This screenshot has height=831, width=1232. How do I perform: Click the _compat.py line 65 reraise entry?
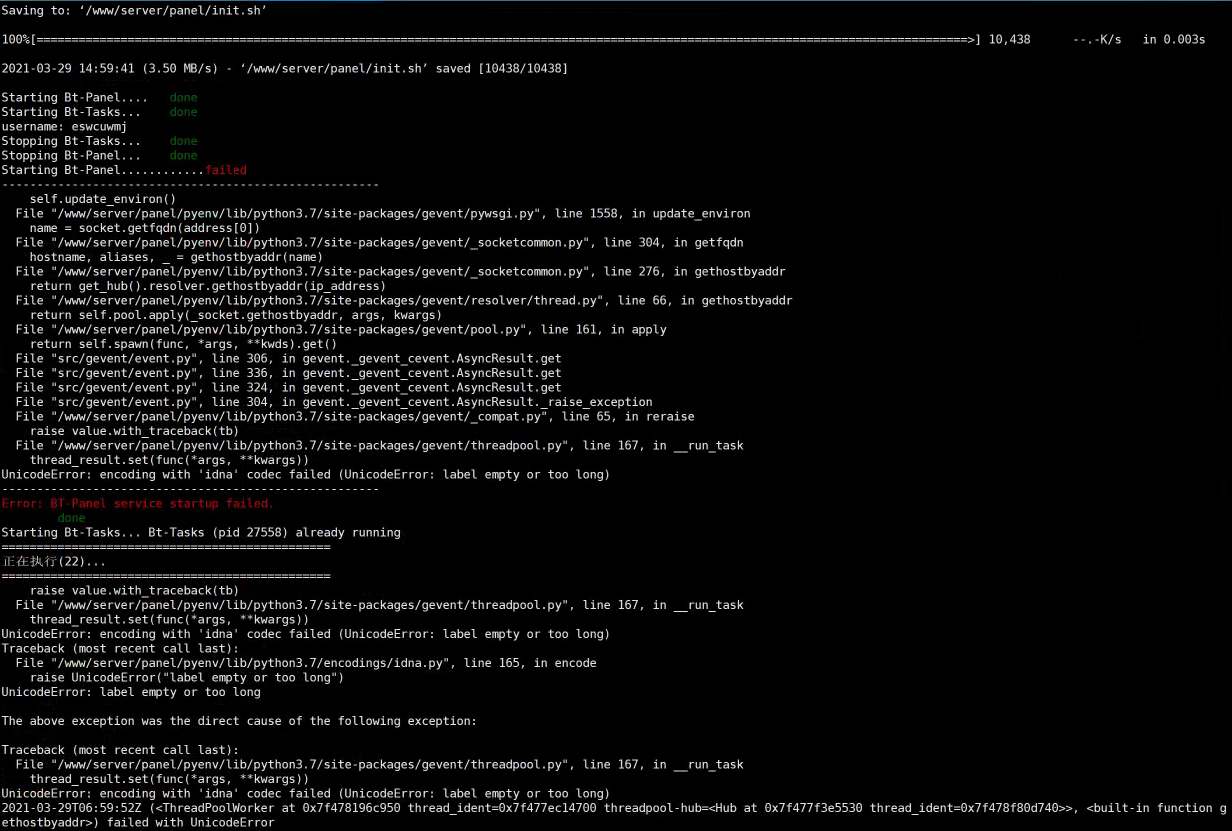(355, 417)
